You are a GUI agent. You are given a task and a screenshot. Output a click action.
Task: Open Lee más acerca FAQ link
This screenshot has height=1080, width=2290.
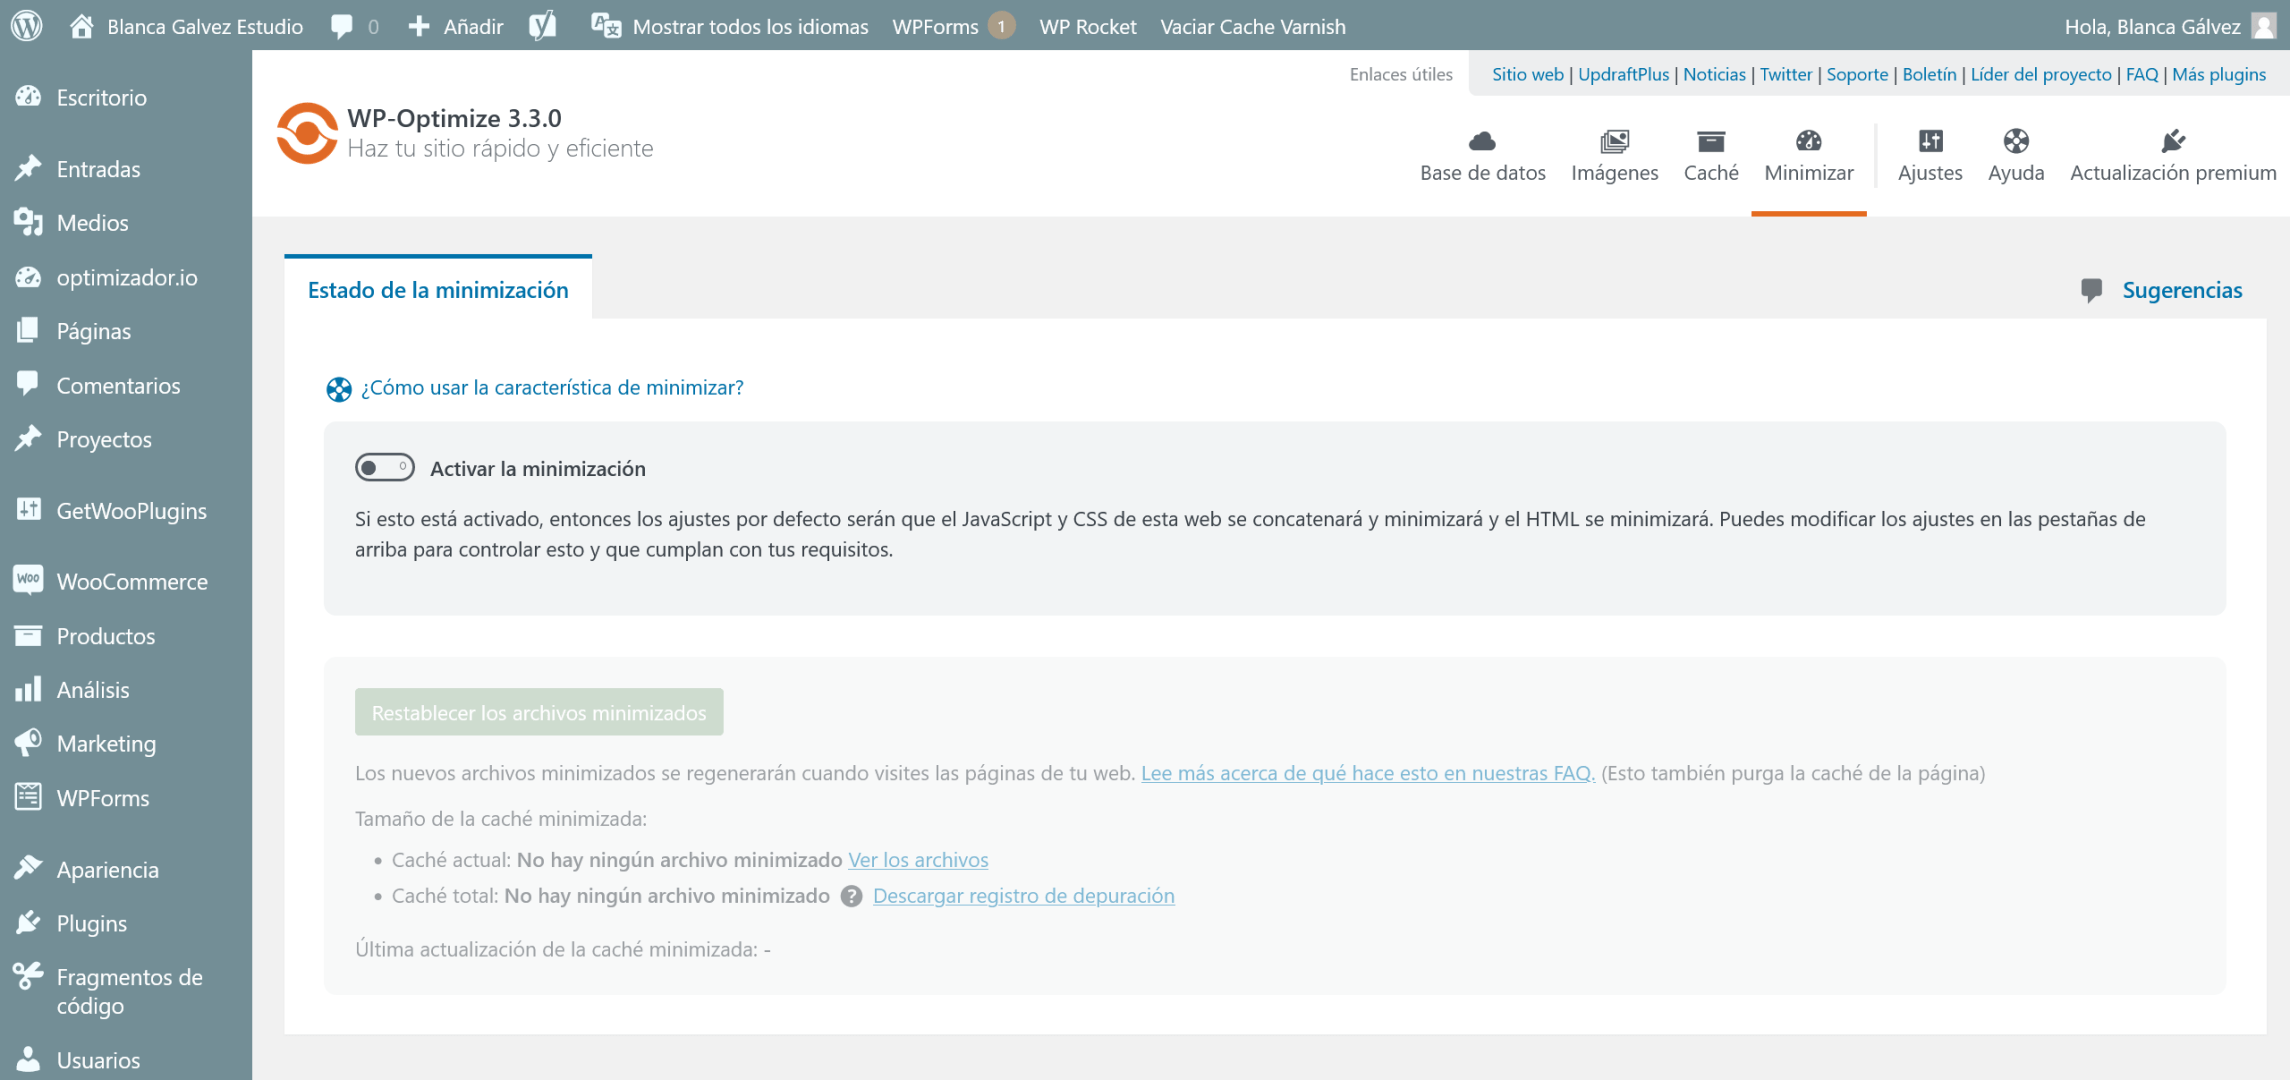tap(1368, 773)
